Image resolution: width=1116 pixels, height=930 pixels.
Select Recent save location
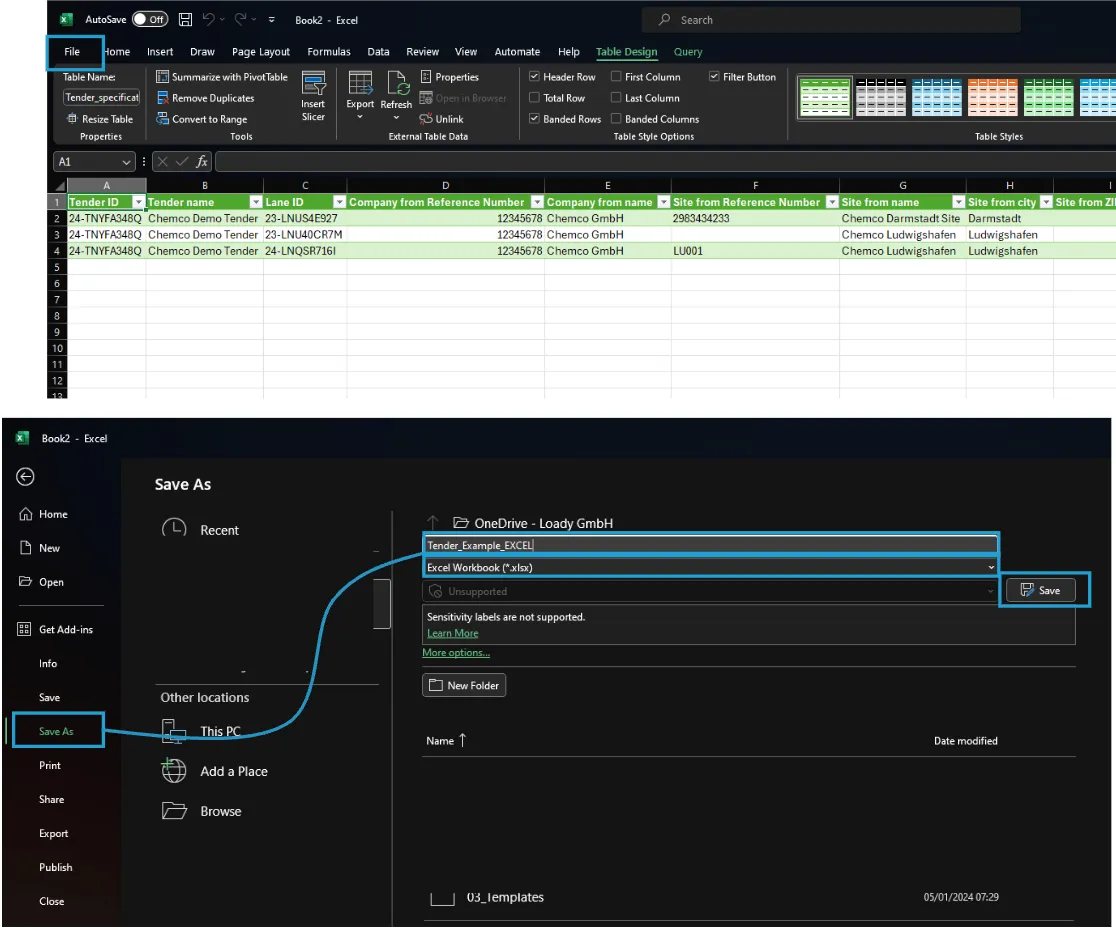[201, 530]
